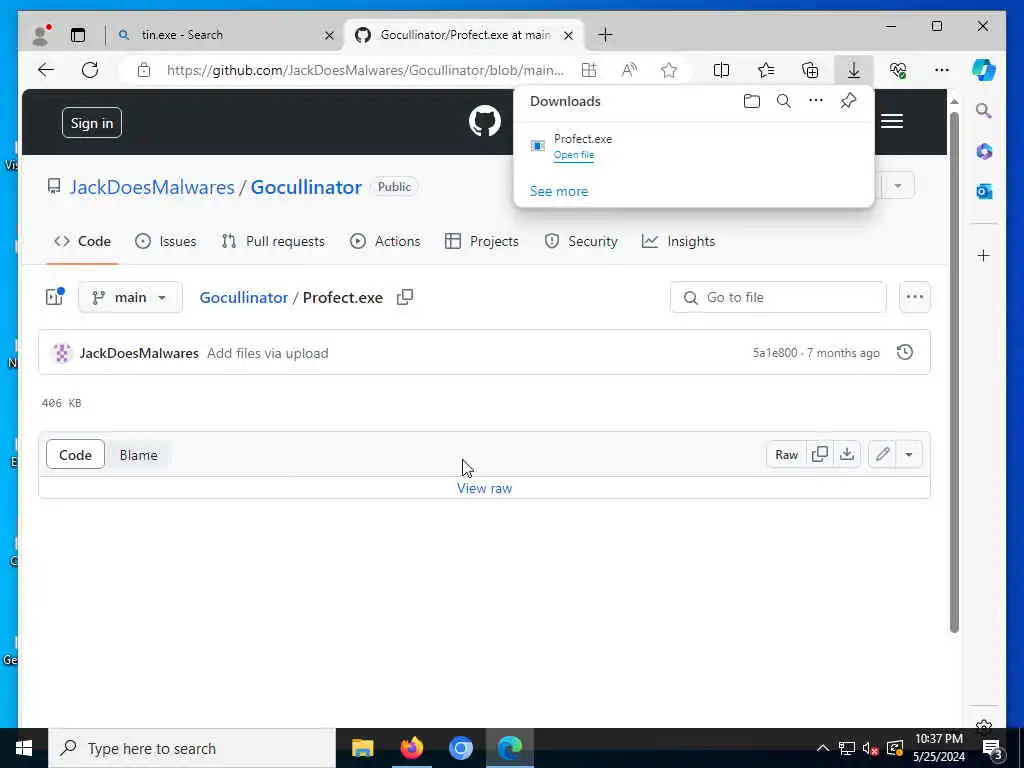Click the Raw button
The width and height of the screenshot is (1024, 768).
click(786, 455)
